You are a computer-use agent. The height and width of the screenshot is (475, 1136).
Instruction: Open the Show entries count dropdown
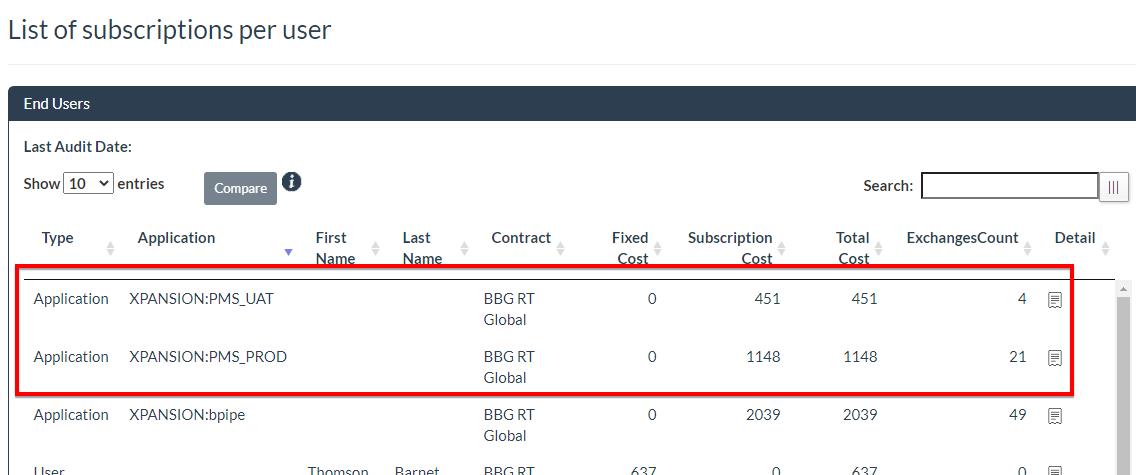(x=88, y=184)
